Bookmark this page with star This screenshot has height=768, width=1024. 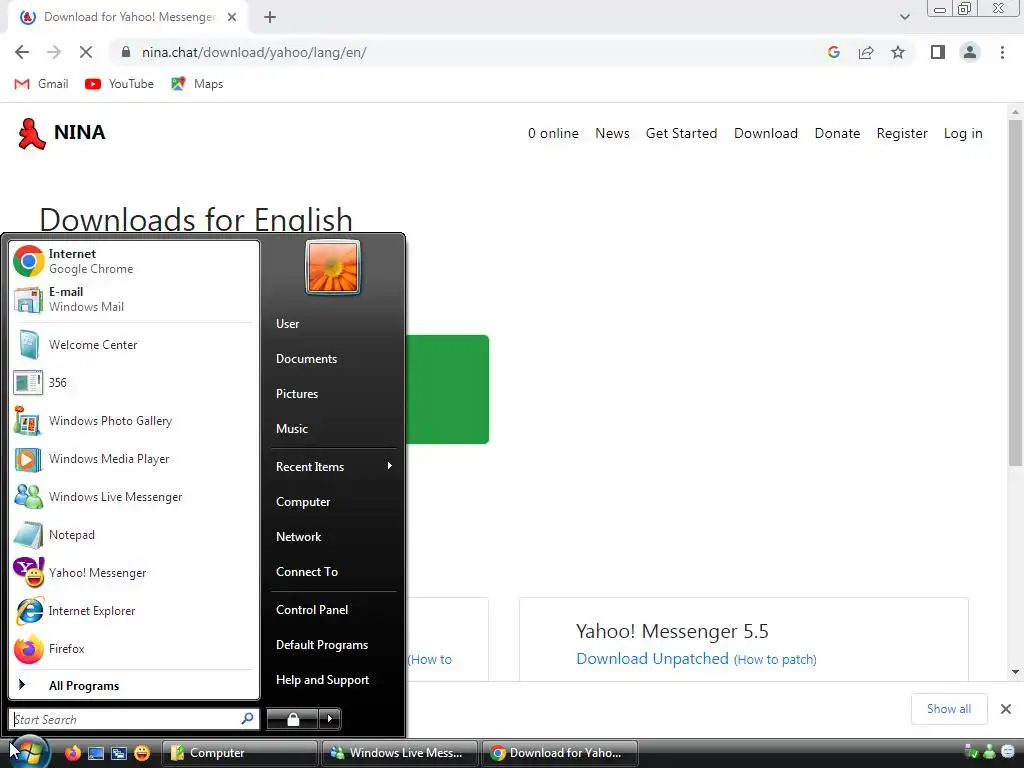click(x=898, y=52)
